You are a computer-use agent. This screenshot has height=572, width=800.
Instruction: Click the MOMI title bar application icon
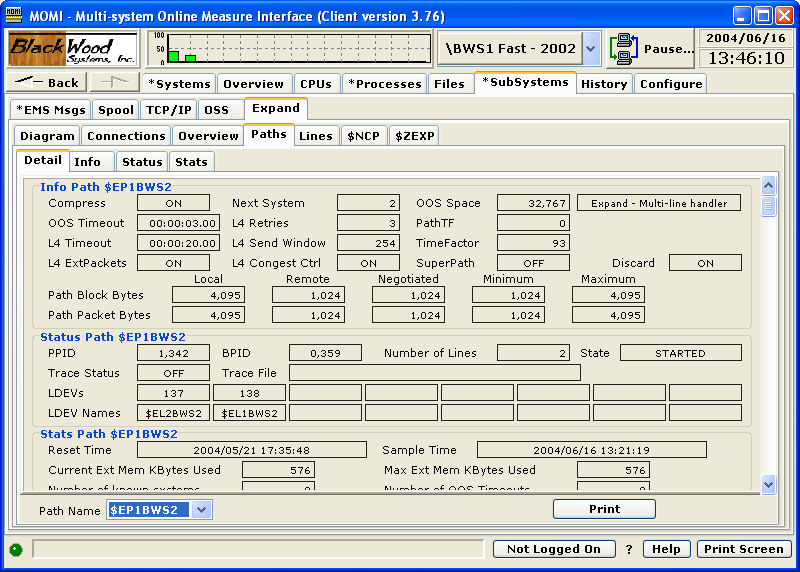pyautogui.click(x=15, y=15)
